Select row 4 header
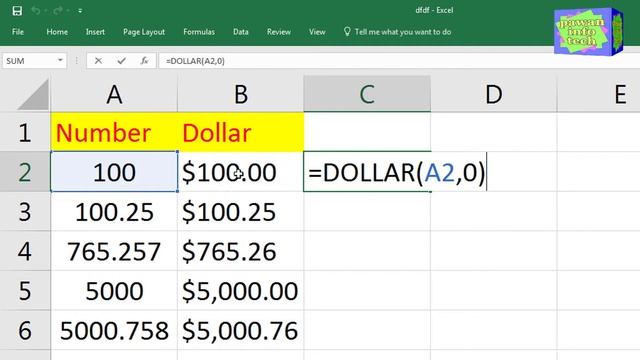640x360 pixels. pos(25,251)
